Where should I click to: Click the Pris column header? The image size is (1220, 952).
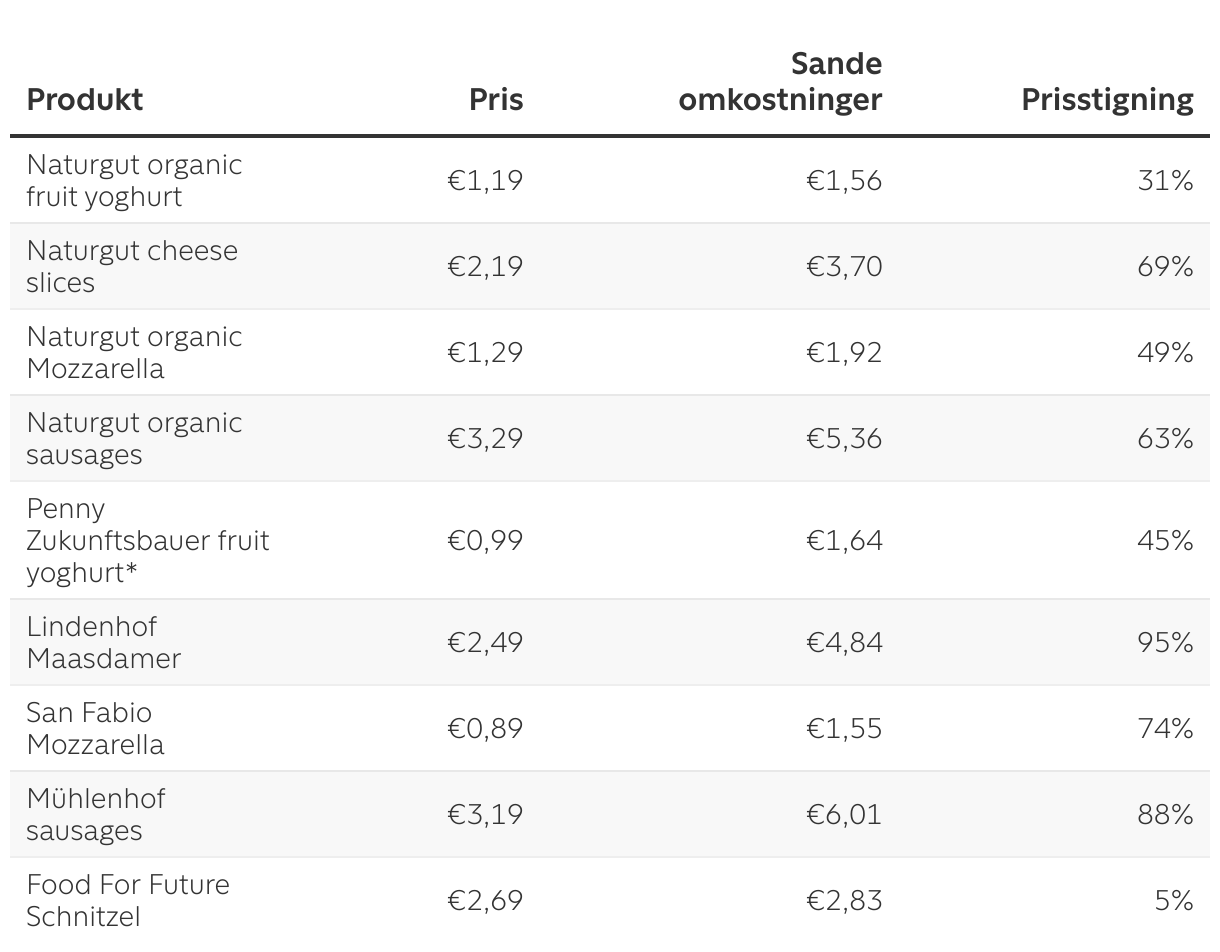(496, 100)
